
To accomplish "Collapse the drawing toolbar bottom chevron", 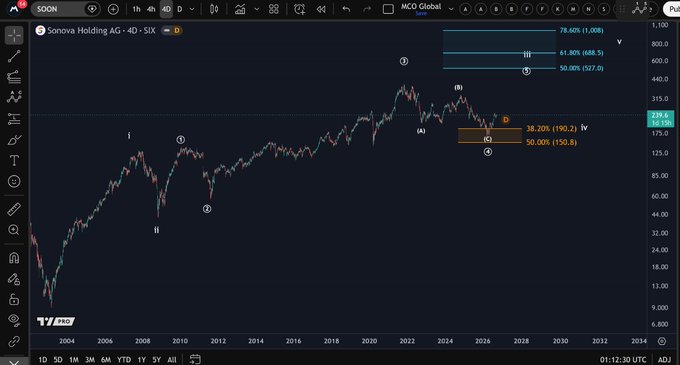I will pos(14,362).
